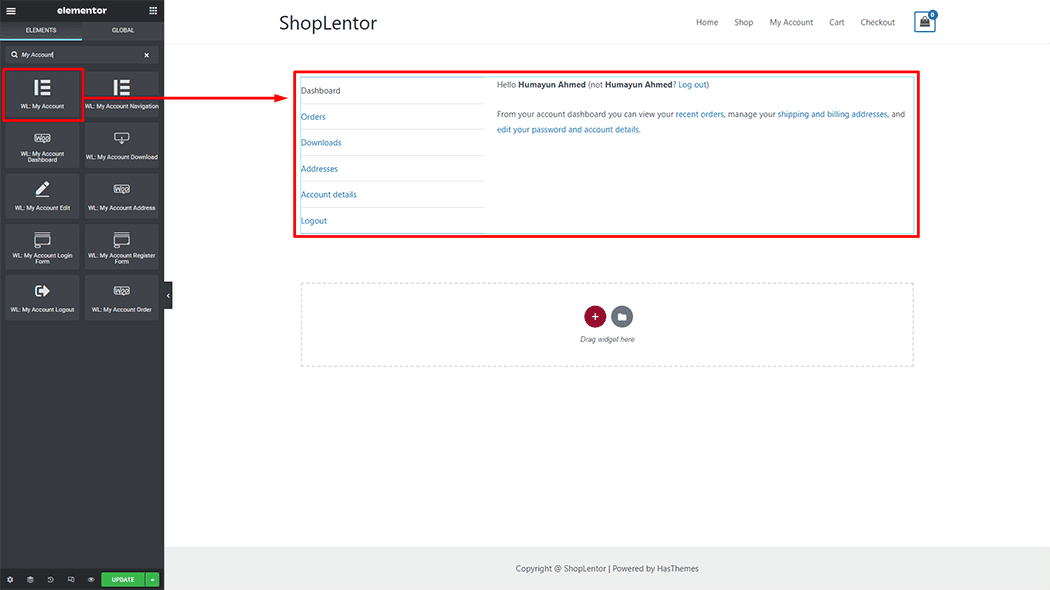Open the Orders link in account menu
This screenshot has height=590, width=1050.
point(313,117)
